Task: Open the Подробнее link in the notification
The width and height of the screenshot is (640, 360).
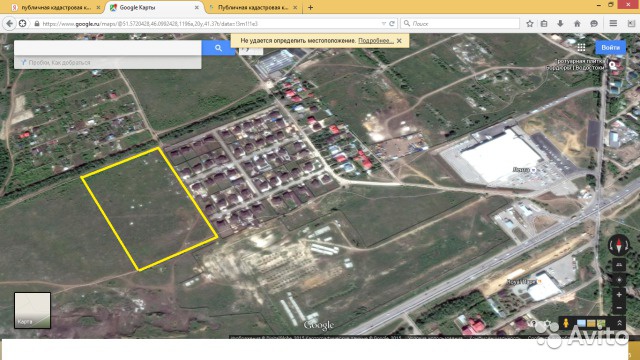Action: (x=376, y=41)
